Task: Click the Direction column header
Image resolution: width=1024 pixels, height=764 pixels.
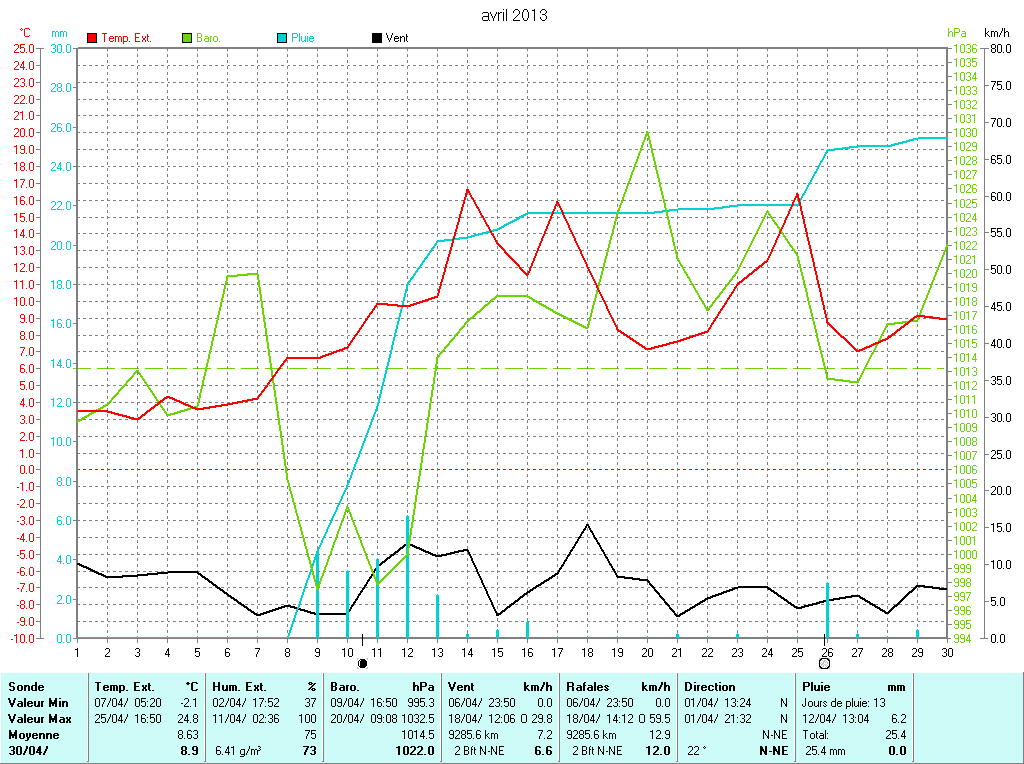Action: click(x=709, y=687)
